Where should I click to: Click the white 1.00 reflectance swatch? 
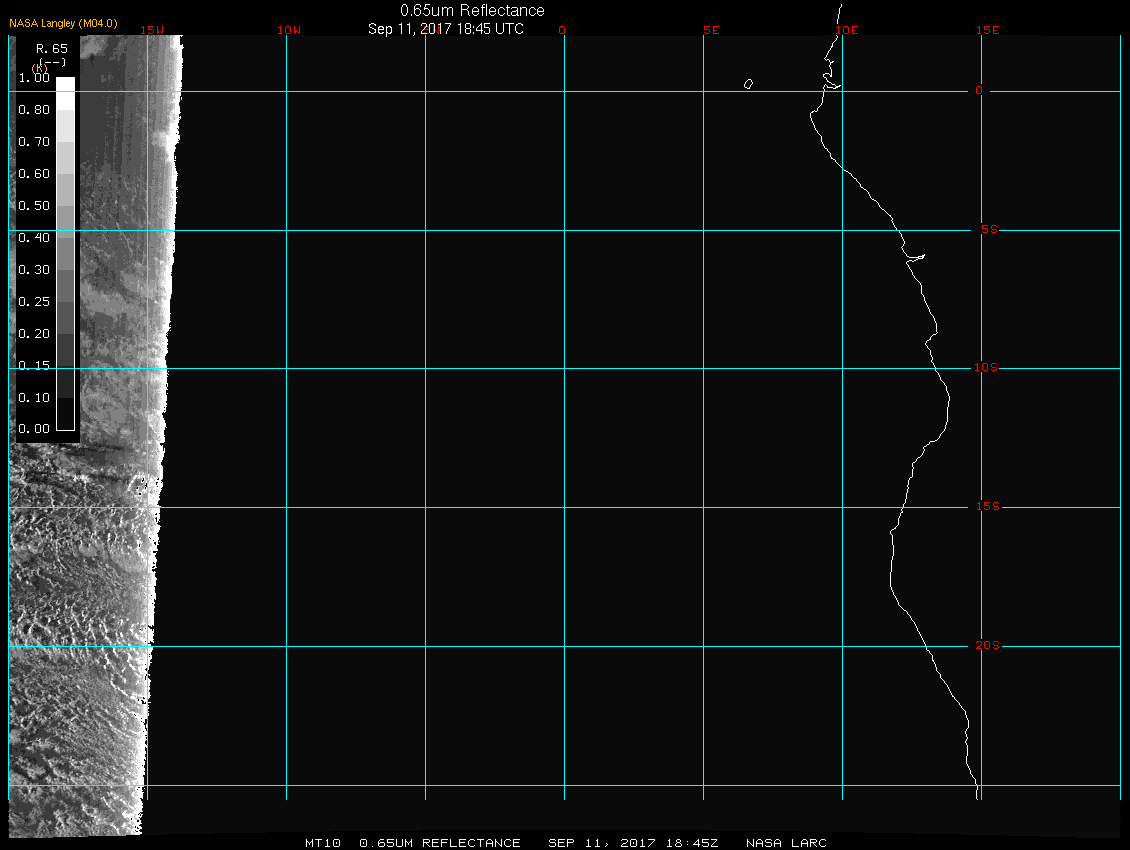pos(65,84)
